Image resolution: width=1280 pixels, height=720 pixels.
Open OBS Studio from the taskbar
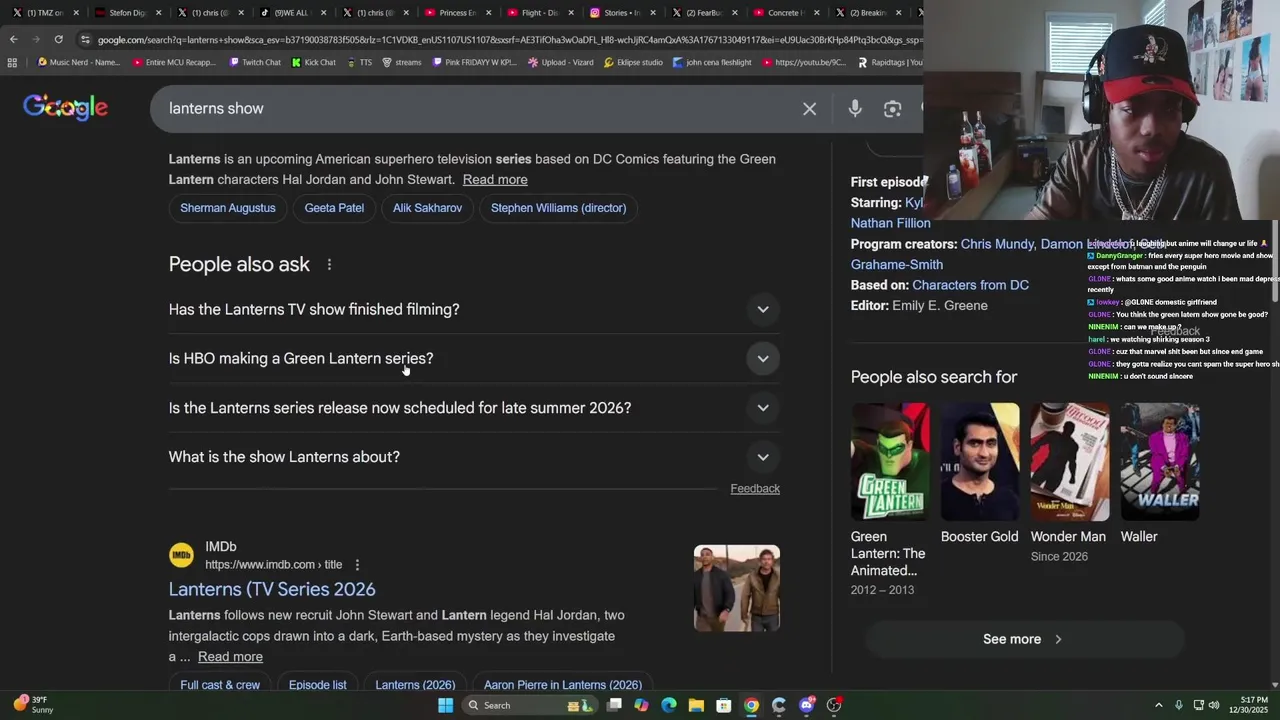tap(834, 705)
